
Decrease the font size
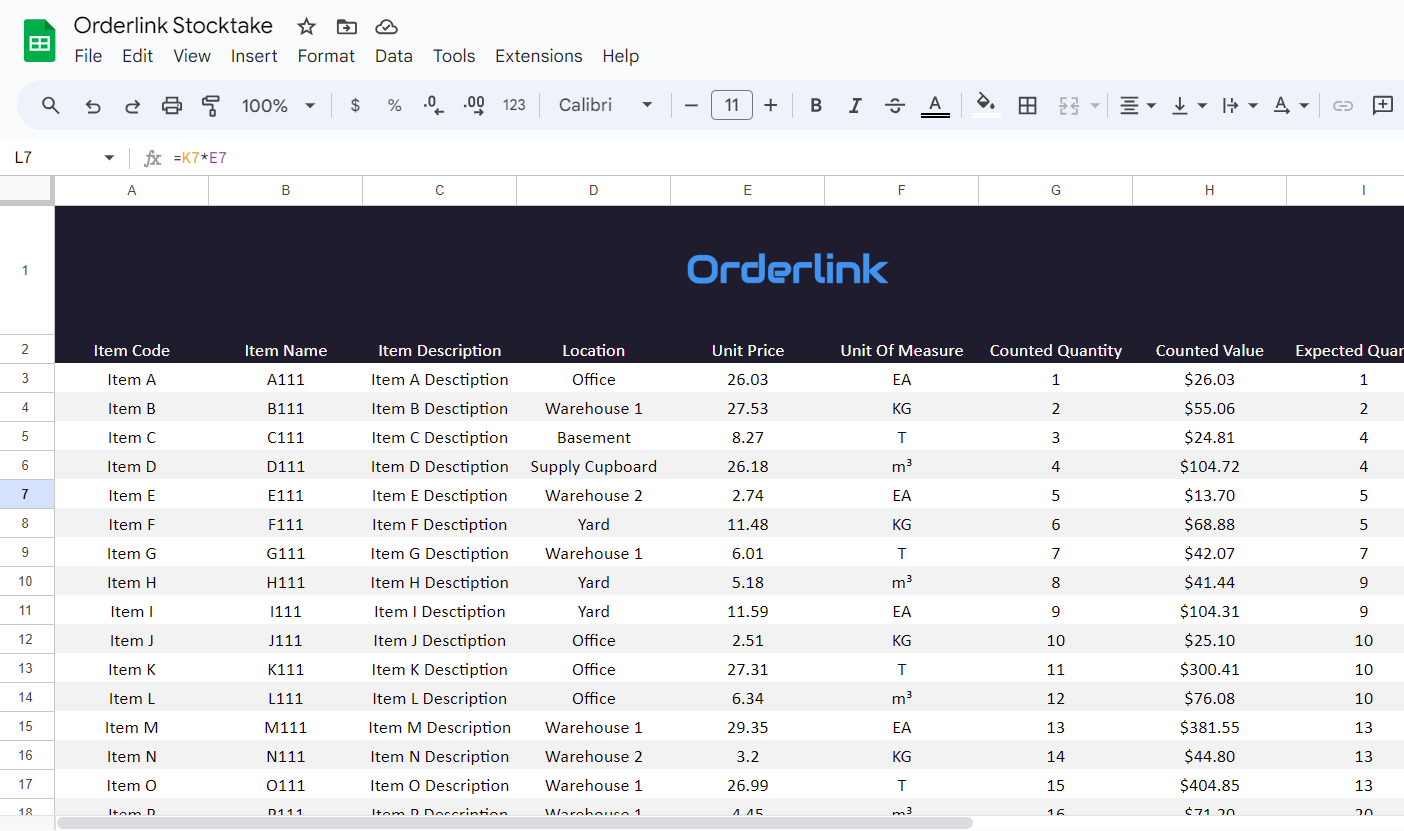[x=691, y=105]
